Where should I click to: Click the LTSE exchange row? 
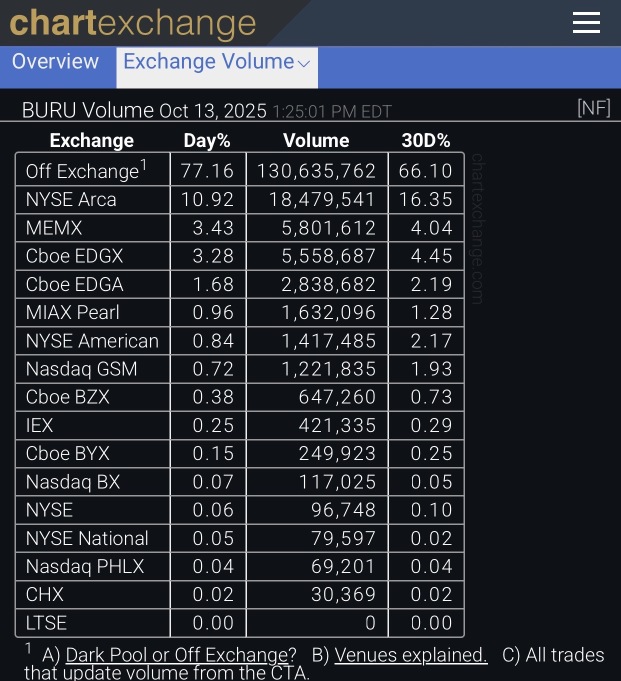[x=240, y=623]
